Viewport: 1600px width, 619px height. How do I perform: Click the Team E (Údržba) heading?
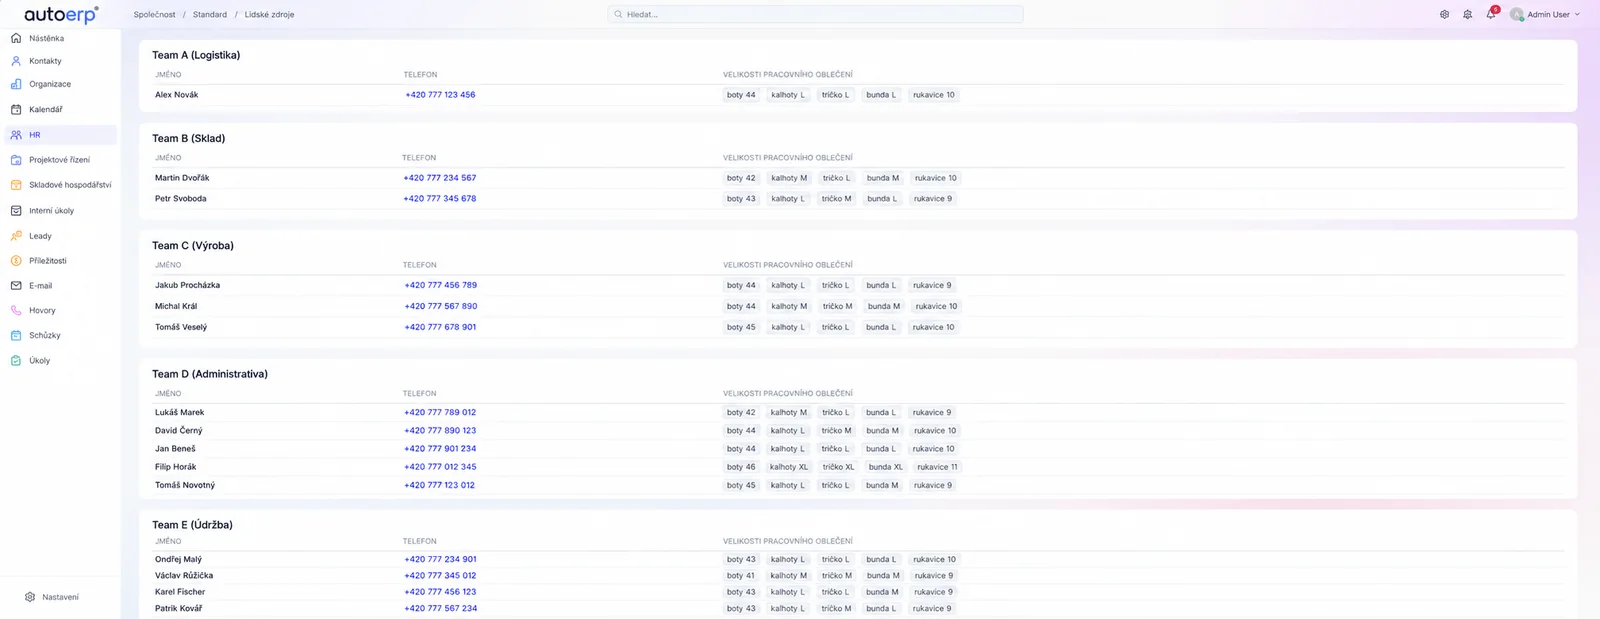point(192,525)
